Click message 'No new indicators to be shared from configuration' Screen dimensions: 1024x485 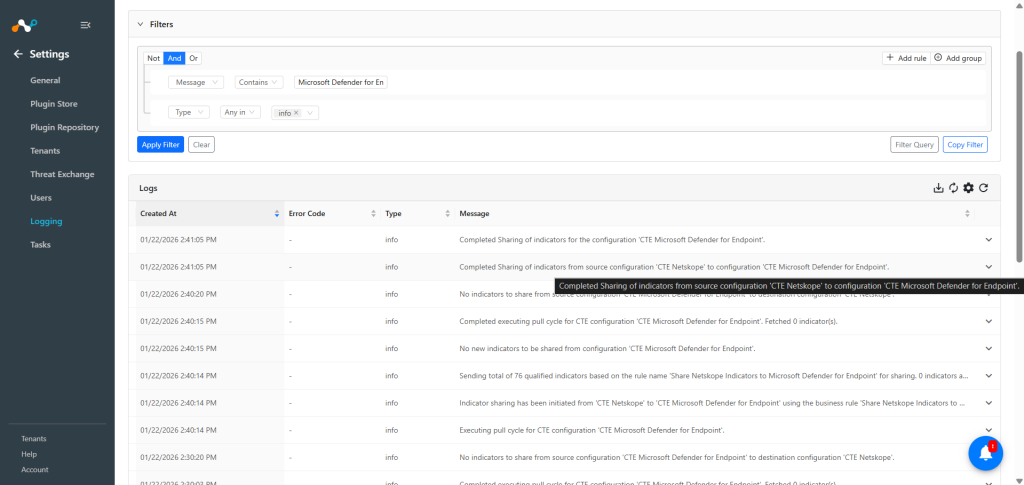607,349
